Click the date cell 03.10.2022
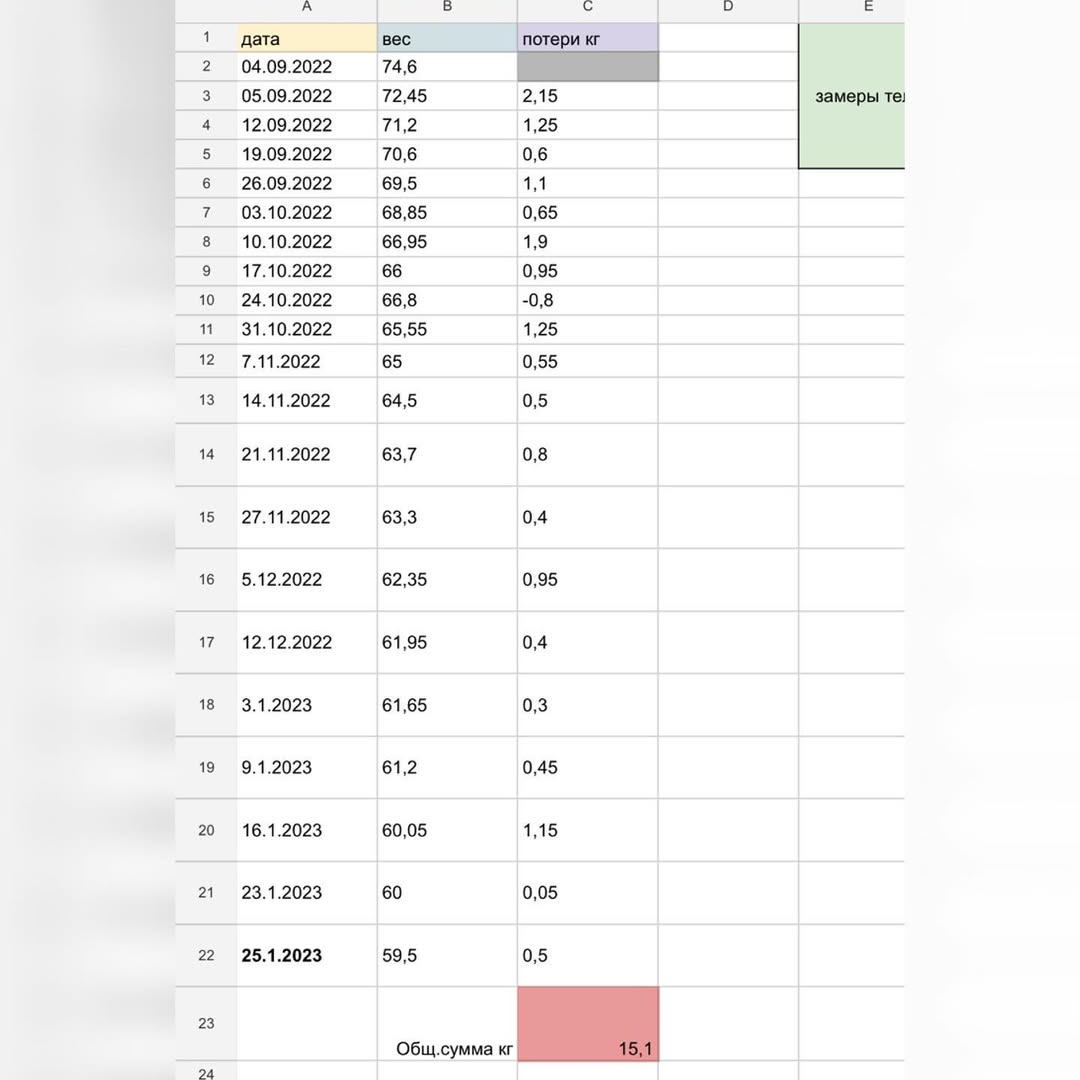This screenshot has width=1080, height=1080. [x=307, y=213]
